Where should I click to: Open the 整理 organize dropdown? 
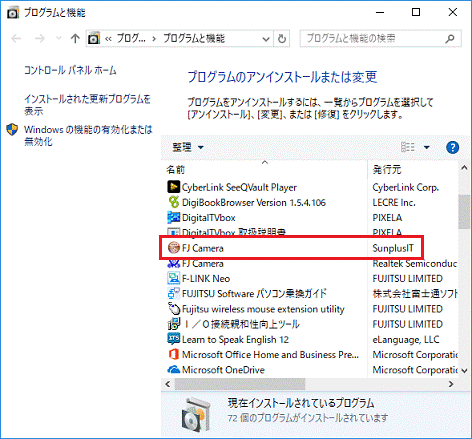(188, 147)
